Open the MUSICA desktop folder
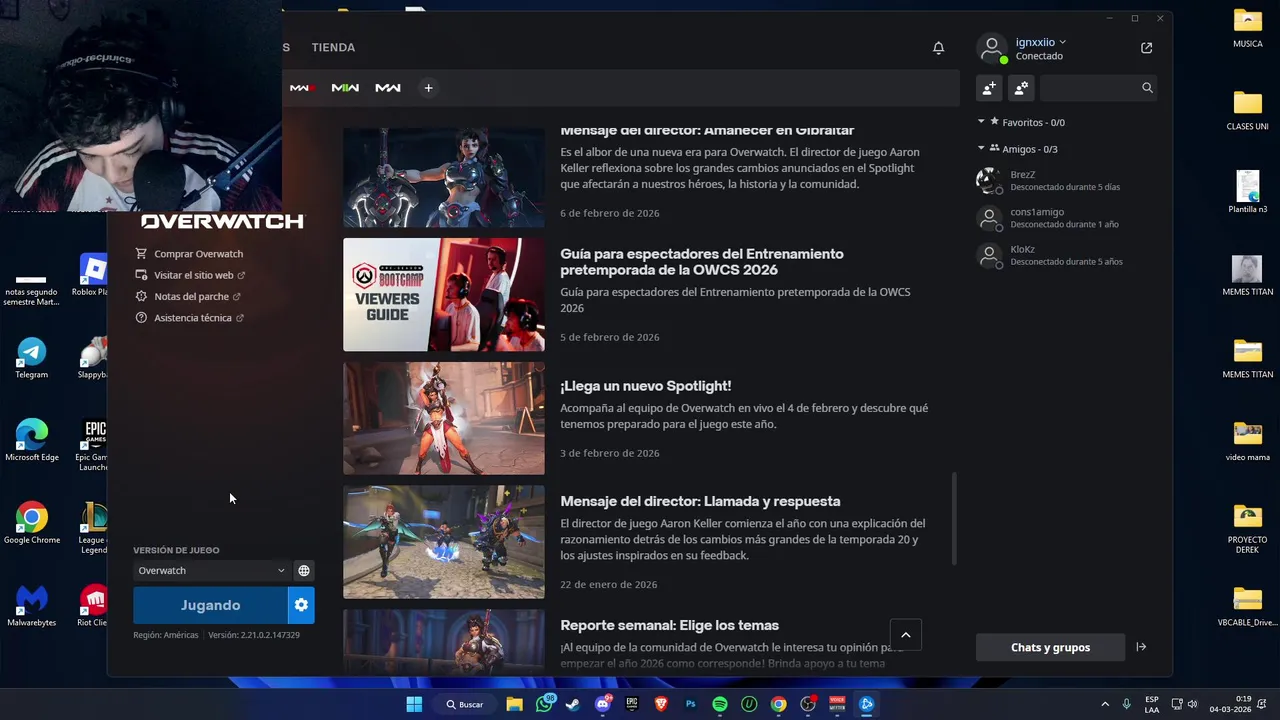 click(1248, 28)
